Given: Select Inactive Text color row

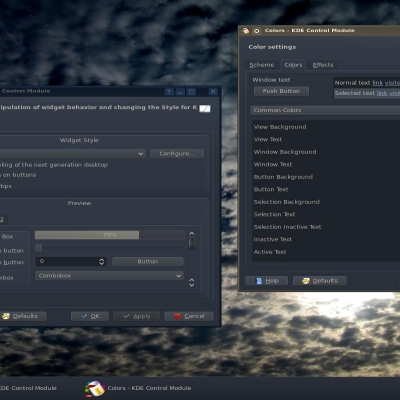Looking at the screenshot, I should [326, 239].
